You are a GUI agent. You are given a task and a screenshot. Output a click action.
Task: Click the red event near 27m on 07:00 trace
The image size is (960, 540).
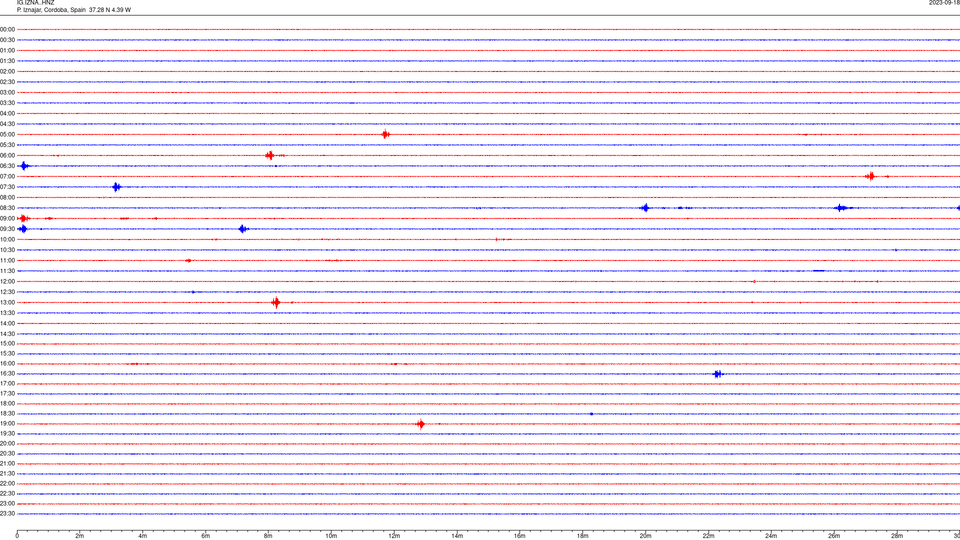[870, 176]
